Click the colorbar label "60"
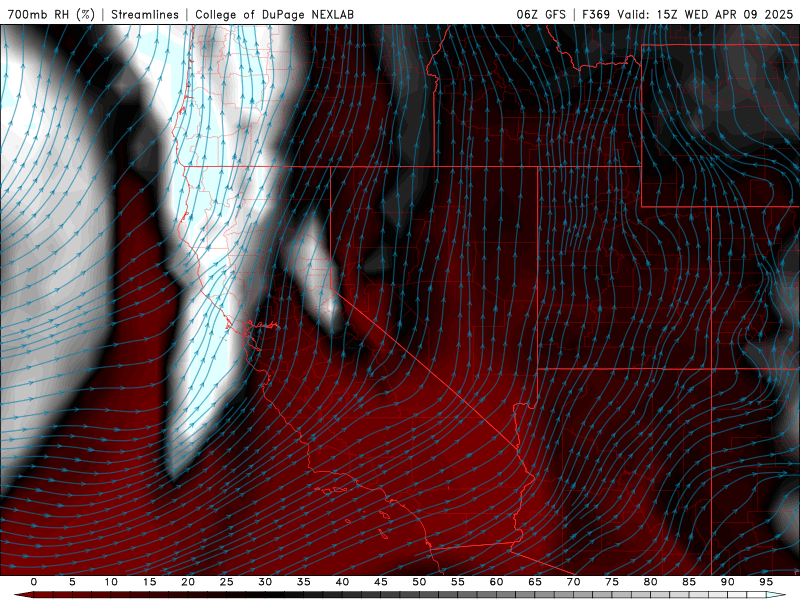The width and height of the screenshot is (800, 600). coord(496,582)
